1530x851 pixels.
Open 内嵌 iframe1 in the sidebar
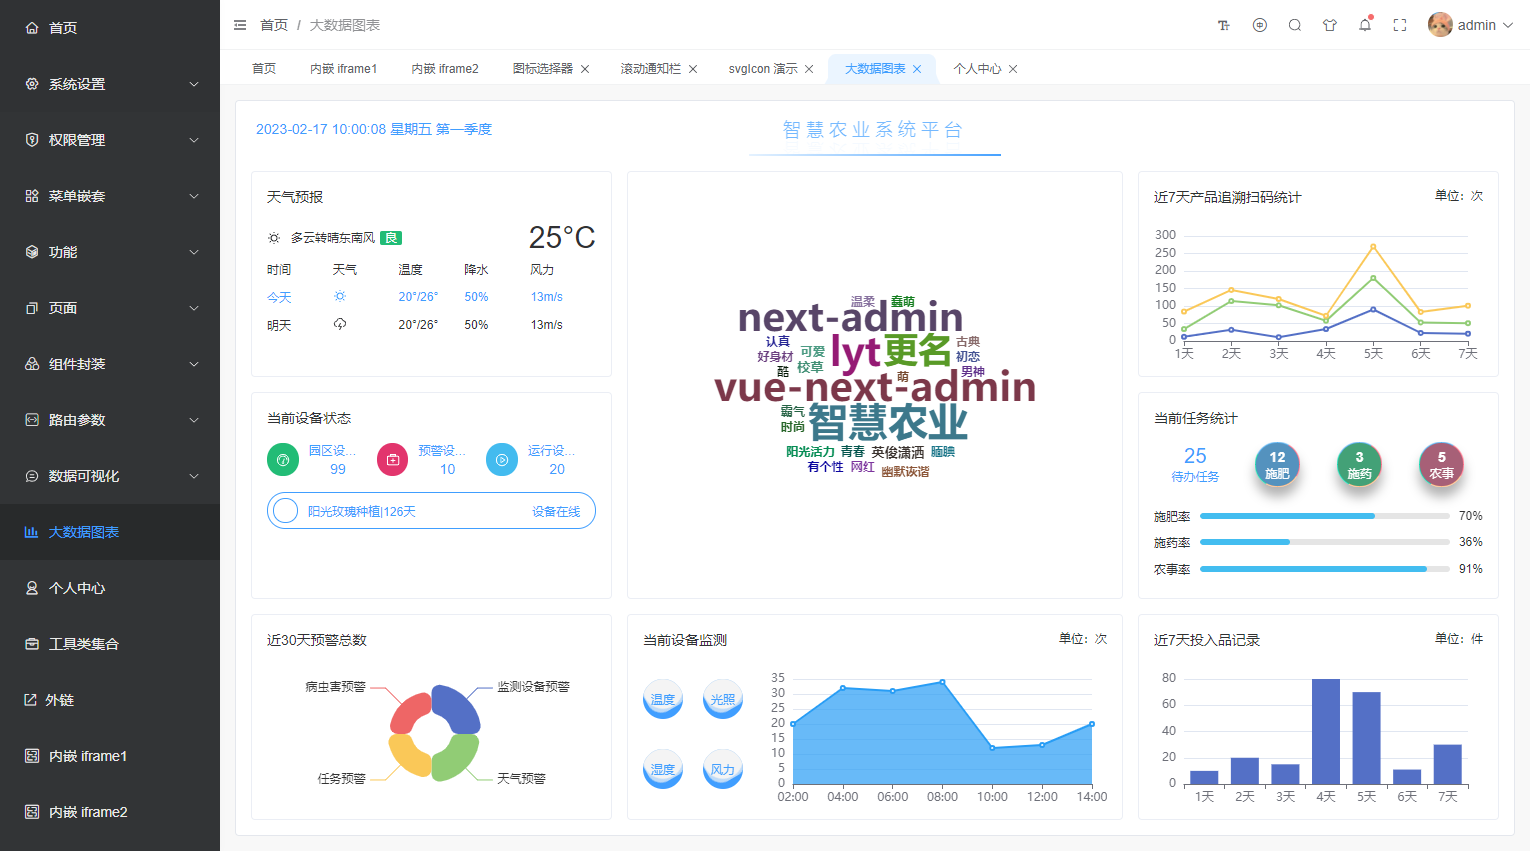pyautogui.click(x=110, y=756)
